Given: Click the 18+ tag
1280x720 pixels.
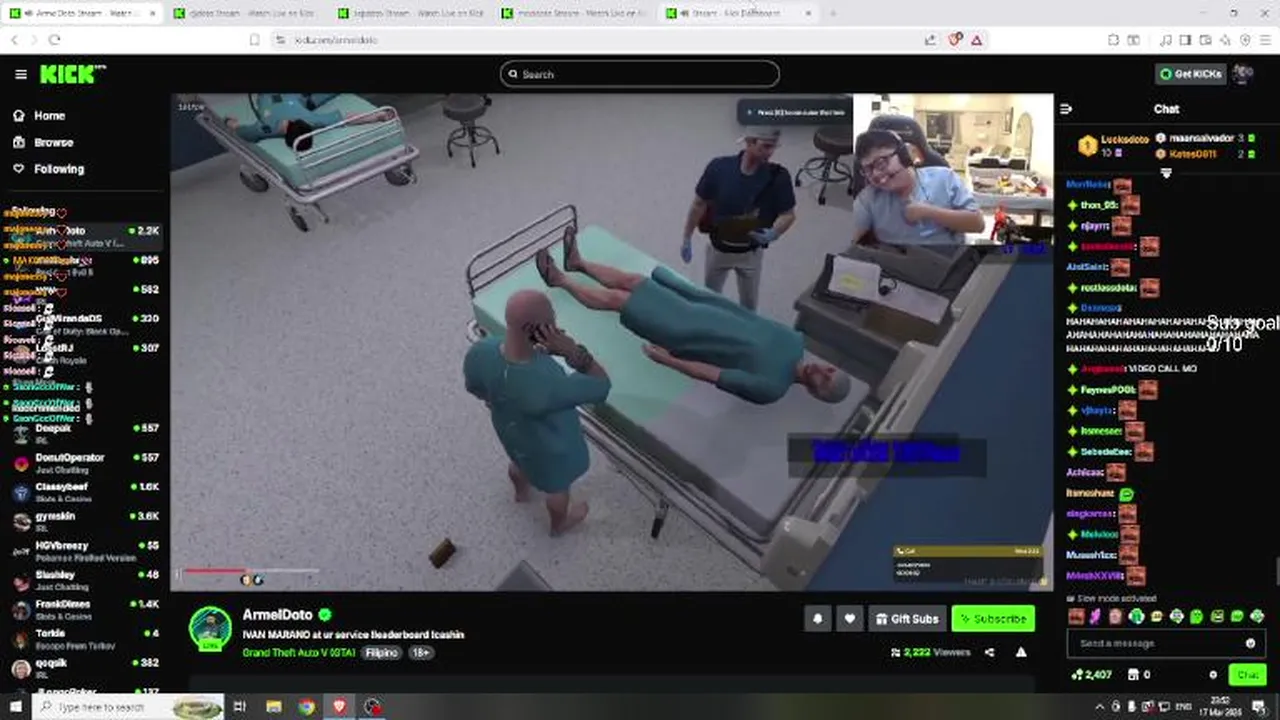Looking at the screenshot, I should tap(421, 652).
